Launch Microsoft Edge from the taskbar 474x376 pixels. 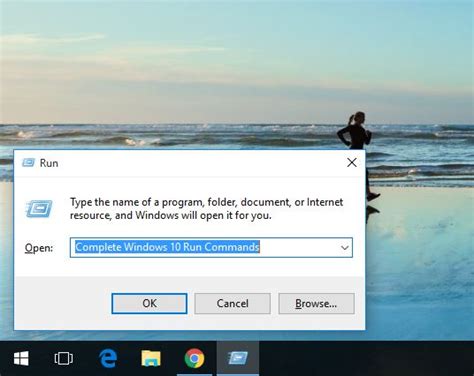click(x=108, y=359)
